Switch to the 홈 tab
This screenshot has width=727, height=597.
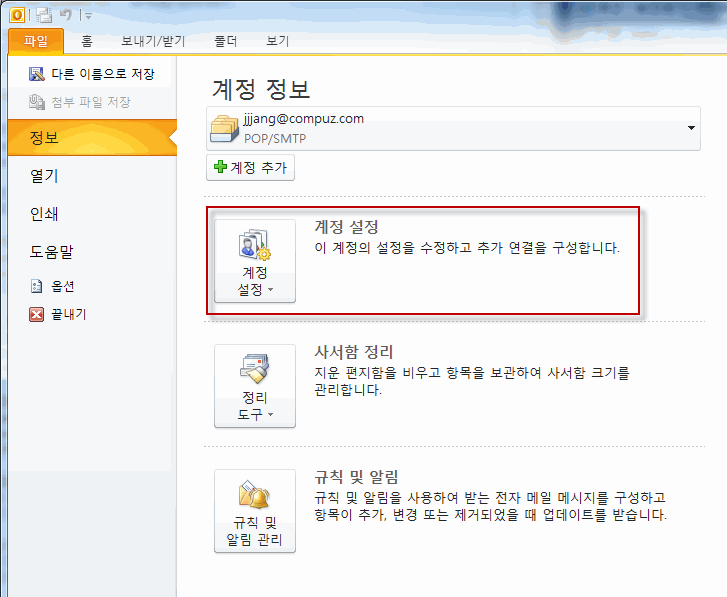click(87, 41)
